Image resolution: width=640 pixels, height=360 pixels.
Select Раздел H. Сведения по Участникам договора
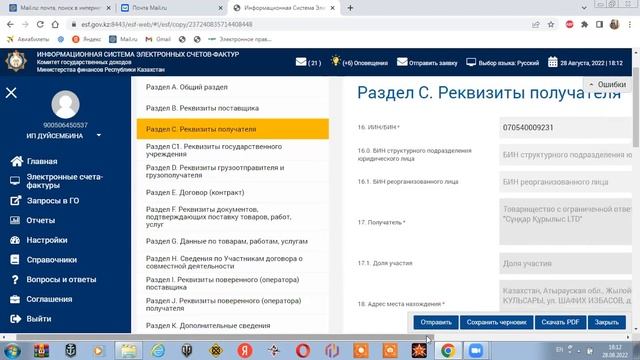tap(233, 262)
